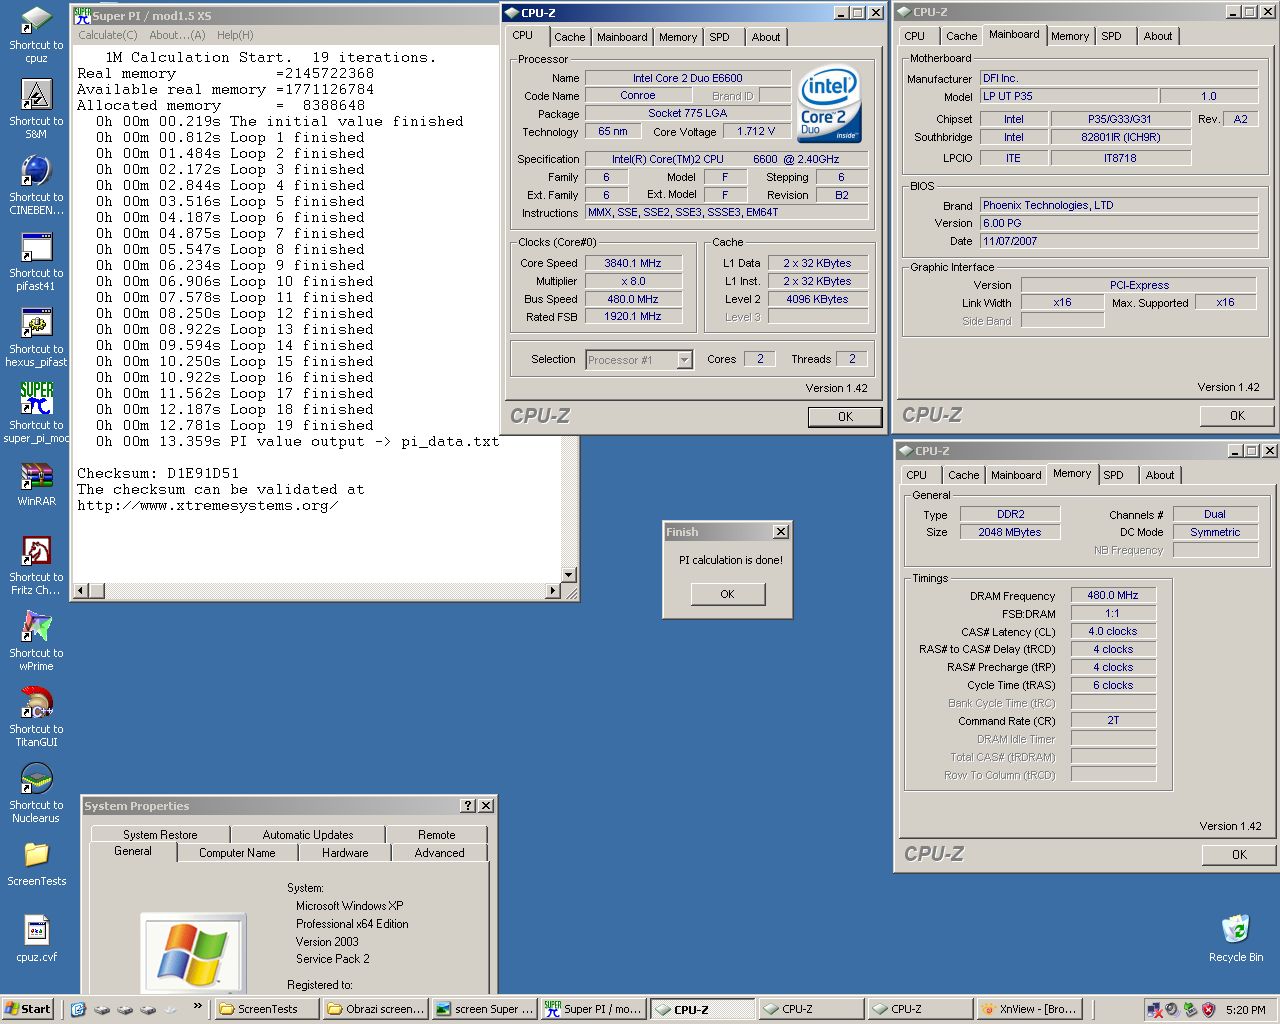Open the Advanced tab in System Properties
This screenshot has height=1024, width=1280.
[x=439, y=853]
